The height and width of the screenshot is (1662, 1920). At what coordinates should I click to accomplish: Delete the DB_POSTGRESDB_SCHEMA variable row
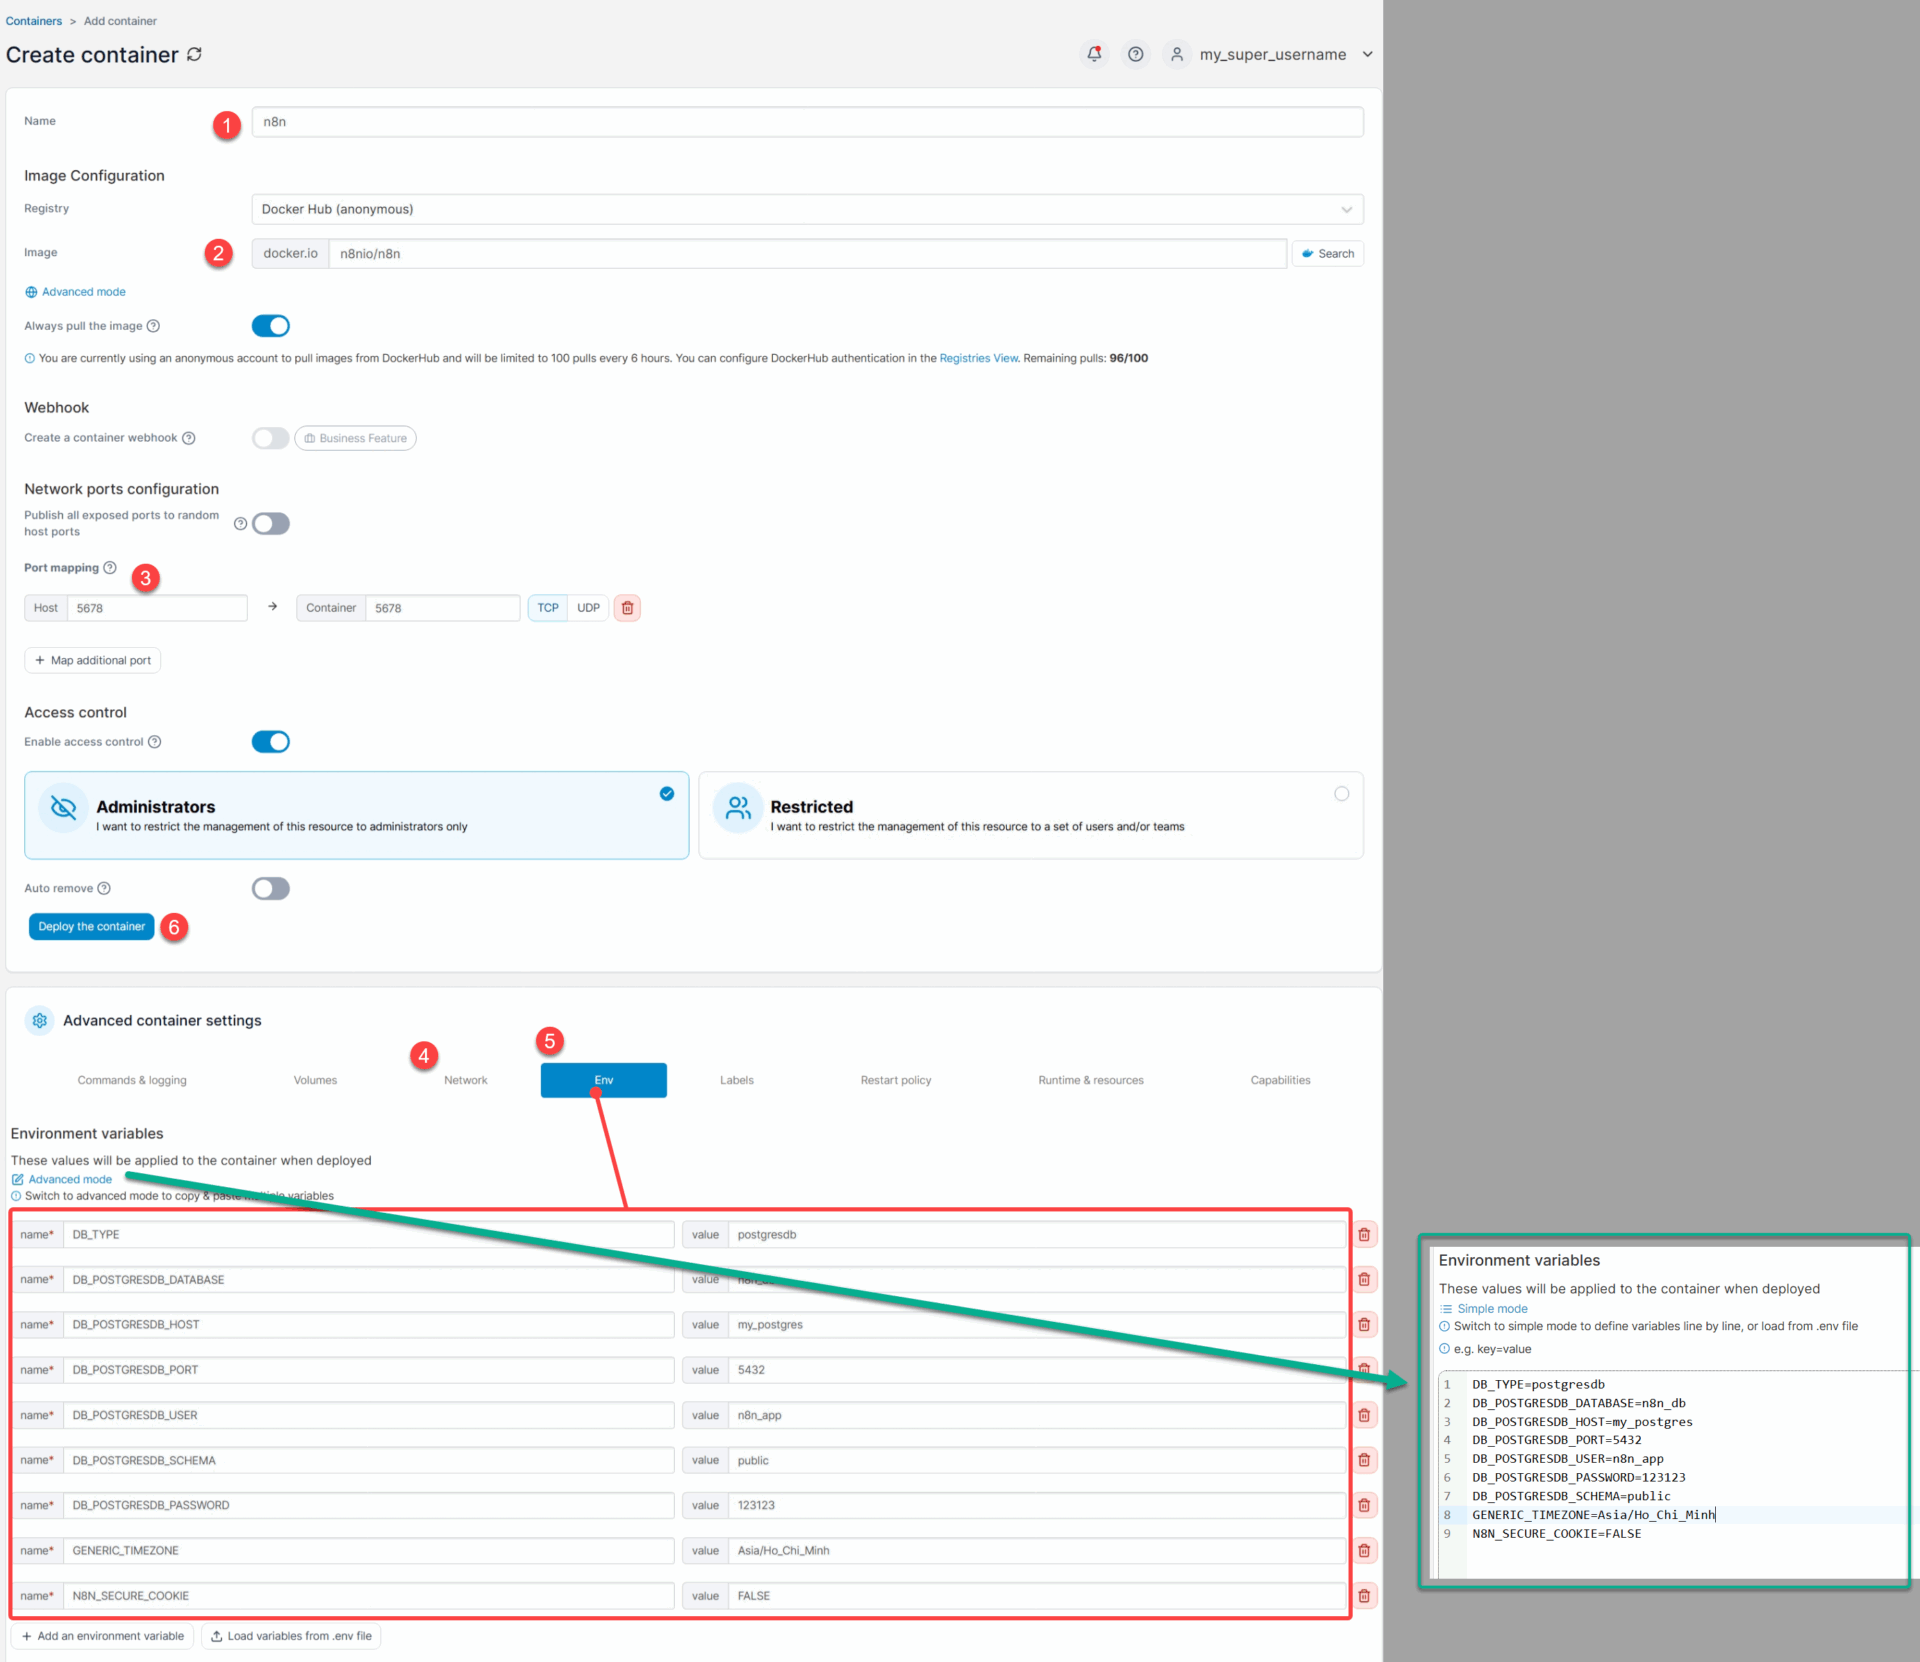[1364, 1460]
